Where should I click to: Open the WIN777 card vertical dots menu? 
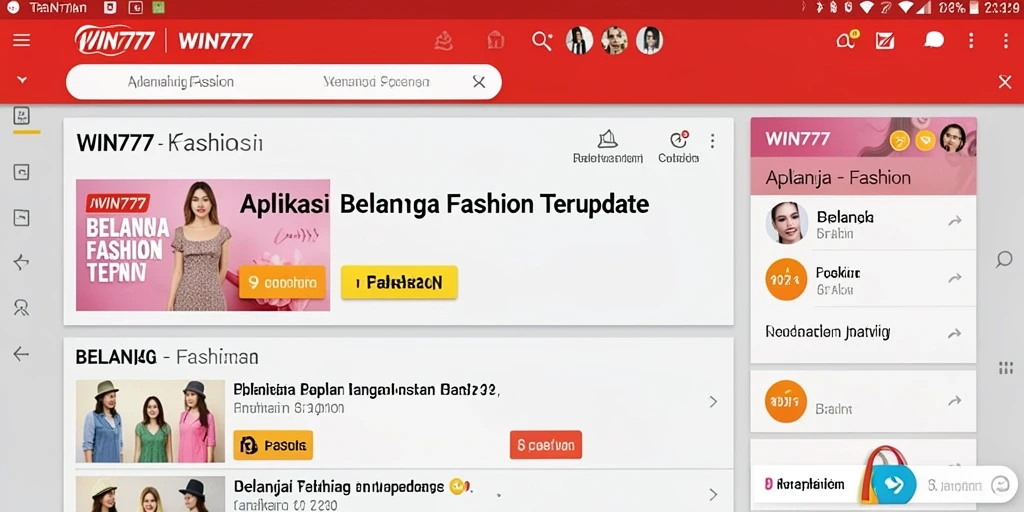712,141
